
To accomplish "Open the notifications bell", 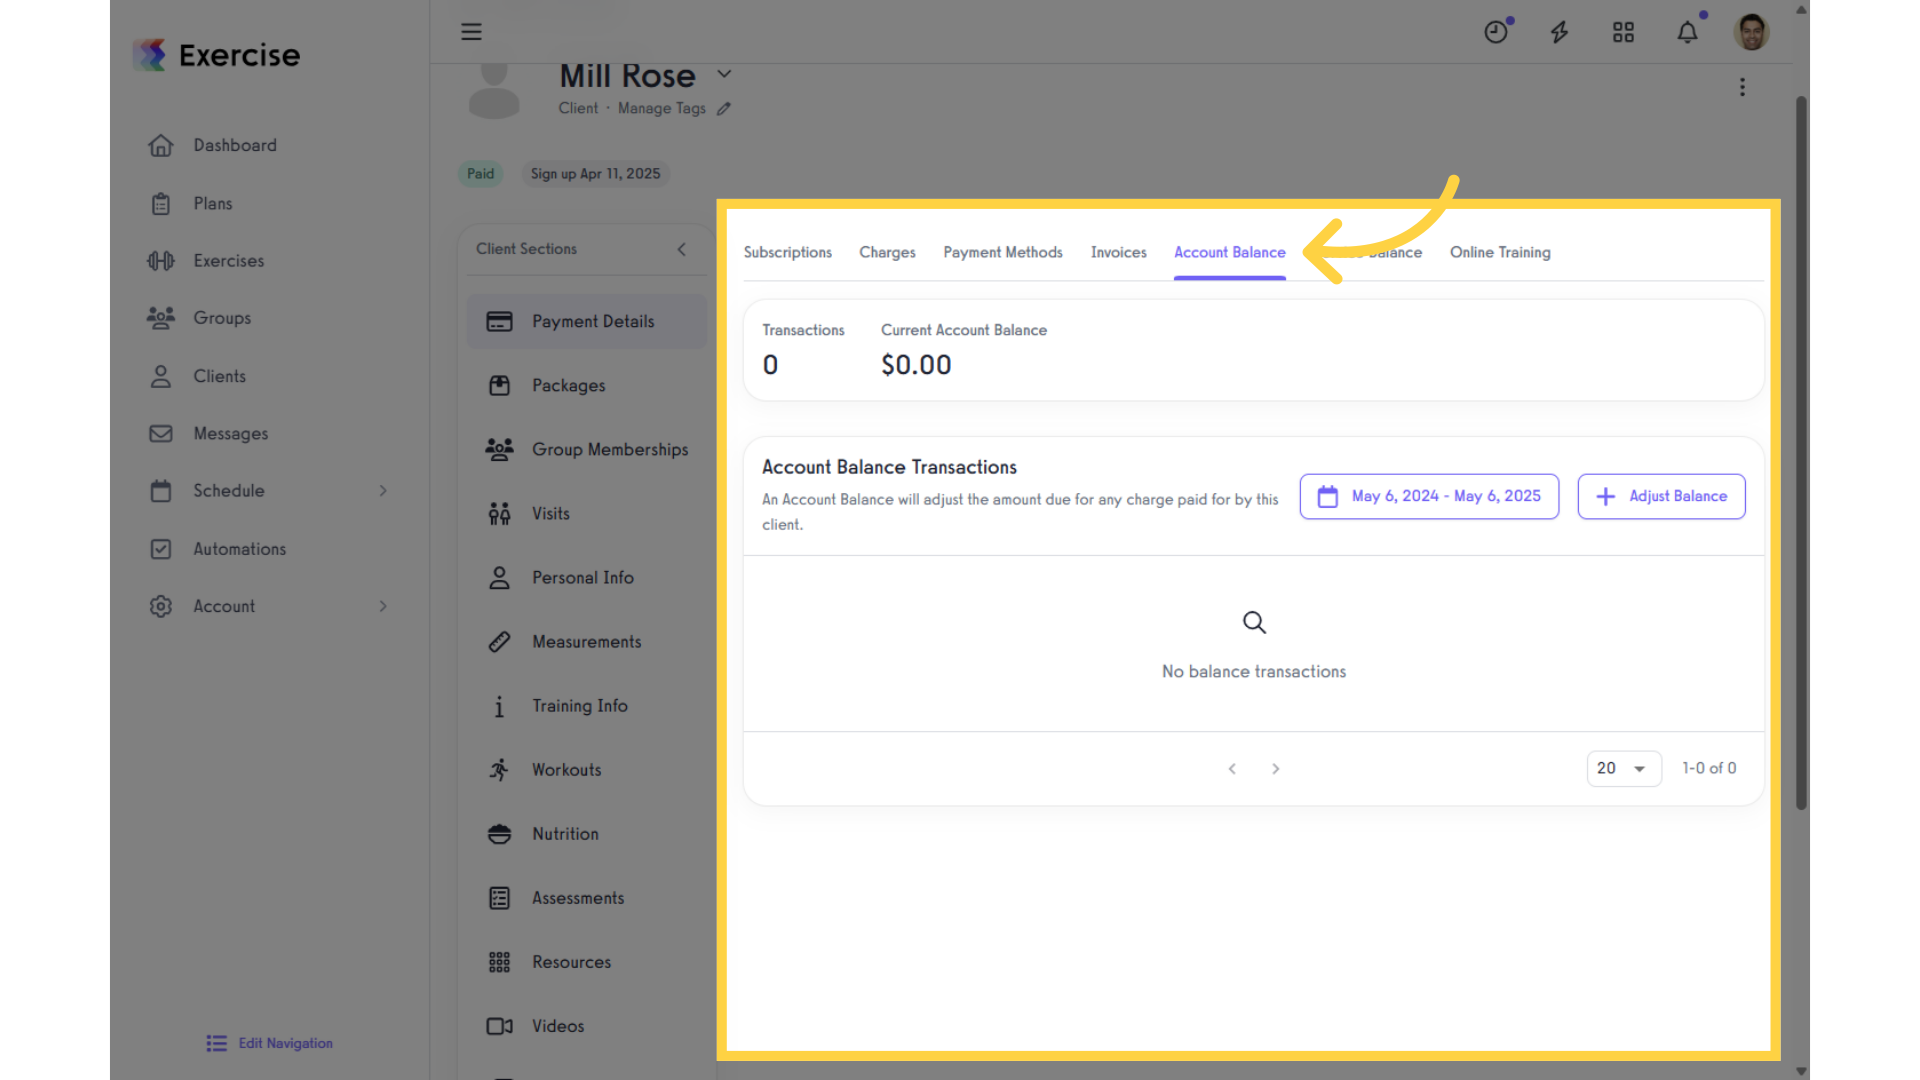I will coord(1688,32).
